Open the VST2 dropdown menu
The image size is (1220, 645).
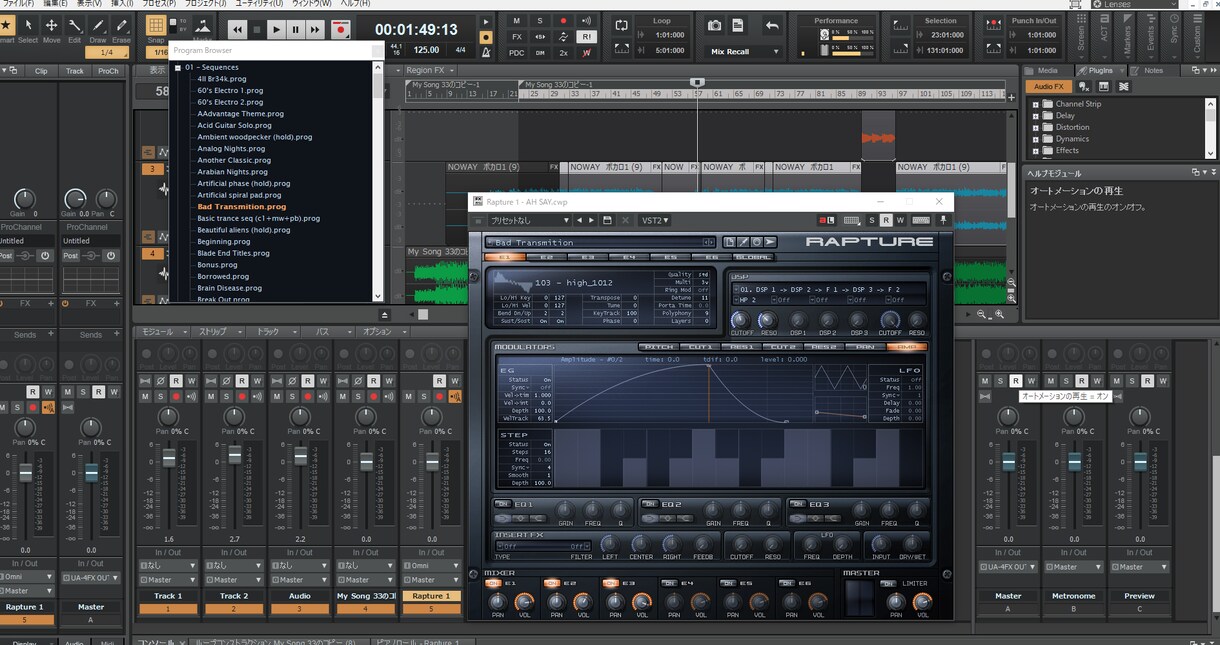coord(655,220)
